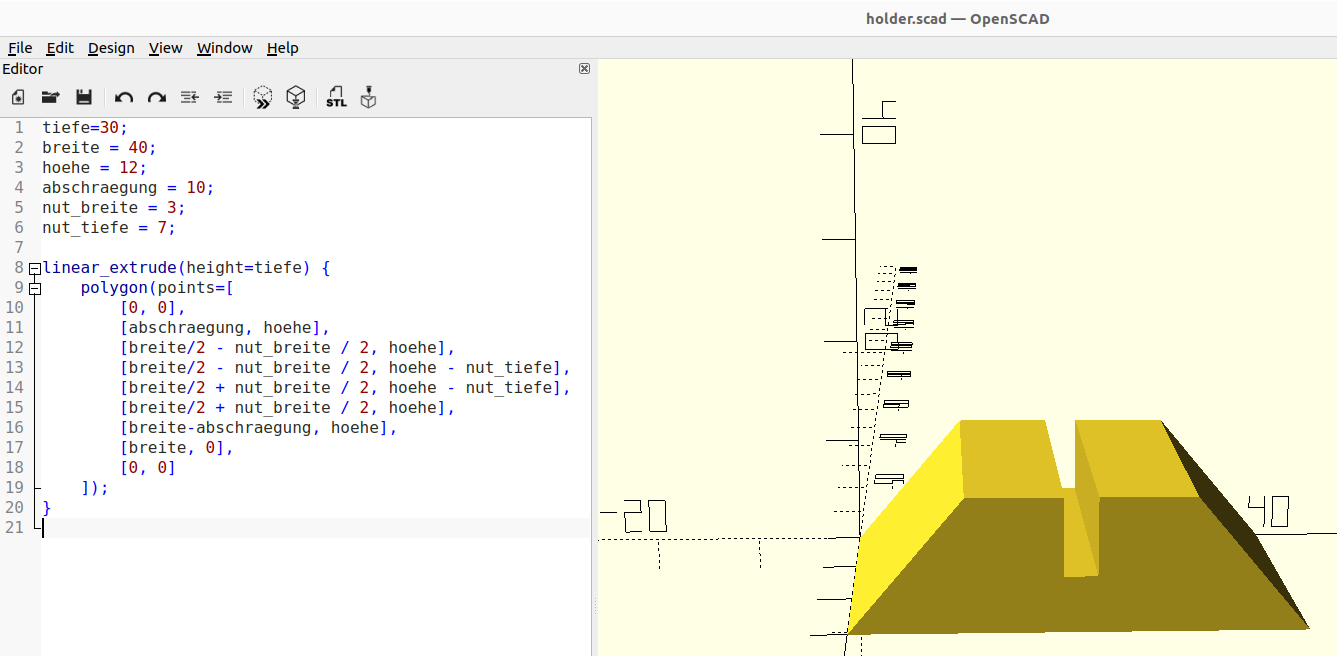1337x656 pixels.
Task: Send the design to the 3D printer
Action: point(369,97)
